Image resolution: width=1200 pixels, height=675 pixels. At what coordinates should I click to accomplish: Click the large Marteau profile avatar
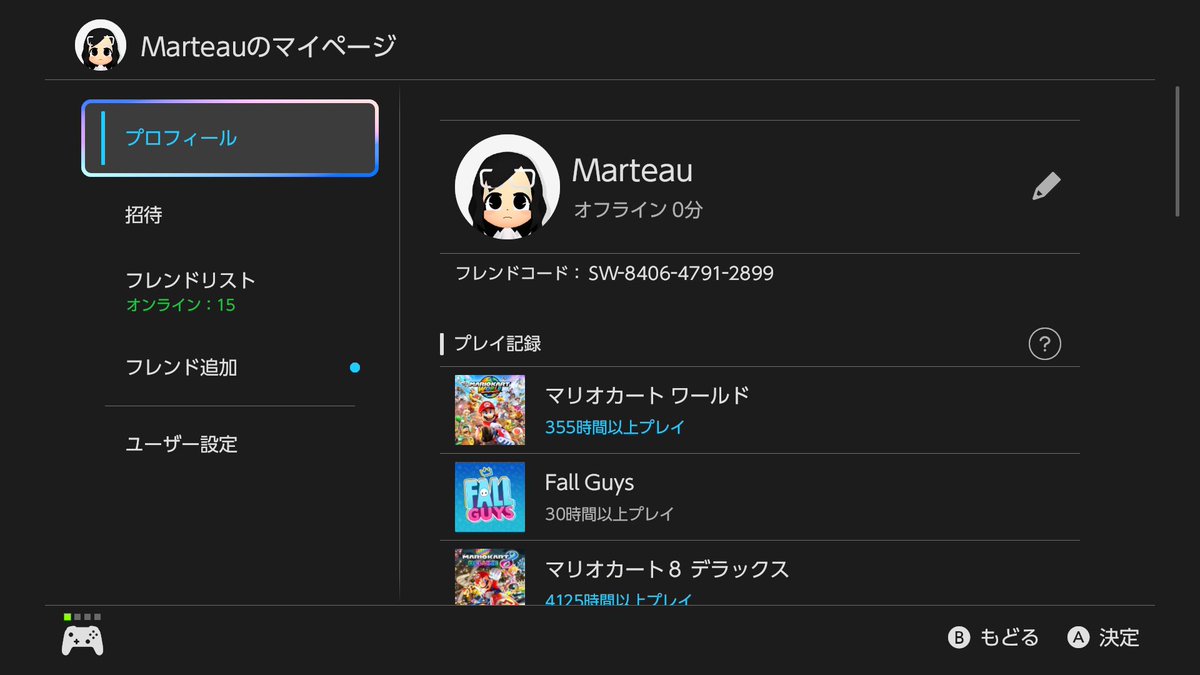pyautogui.click(x=507, y=187)
